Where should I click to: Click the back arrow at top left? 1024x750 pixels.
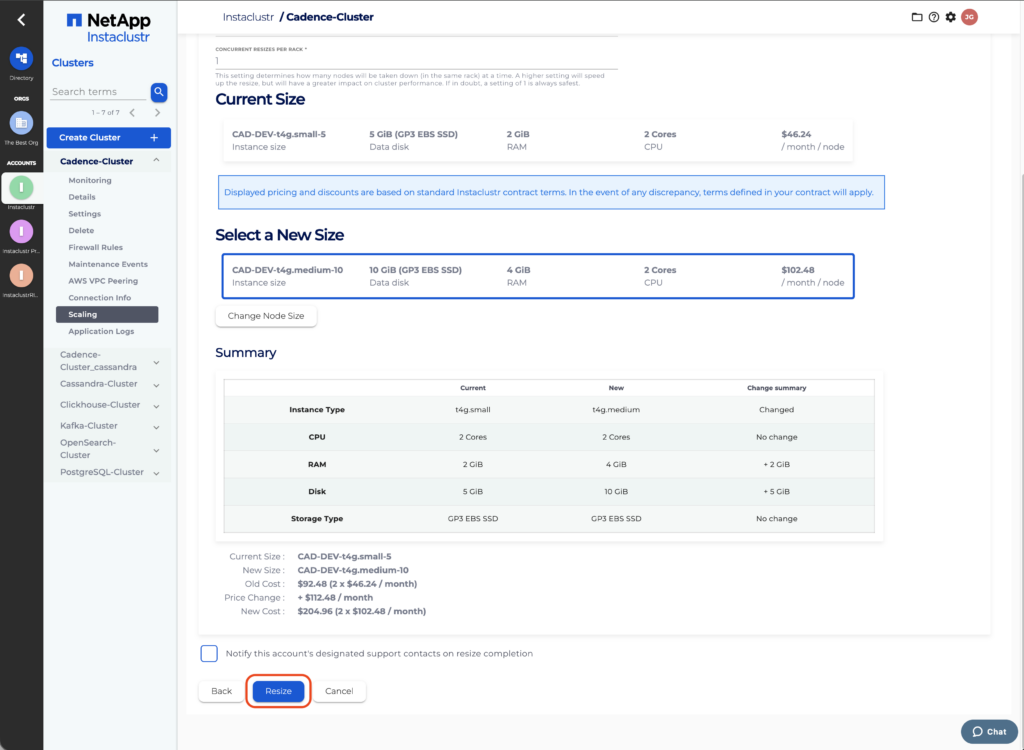pyautogui.click(x=21, y=19)
